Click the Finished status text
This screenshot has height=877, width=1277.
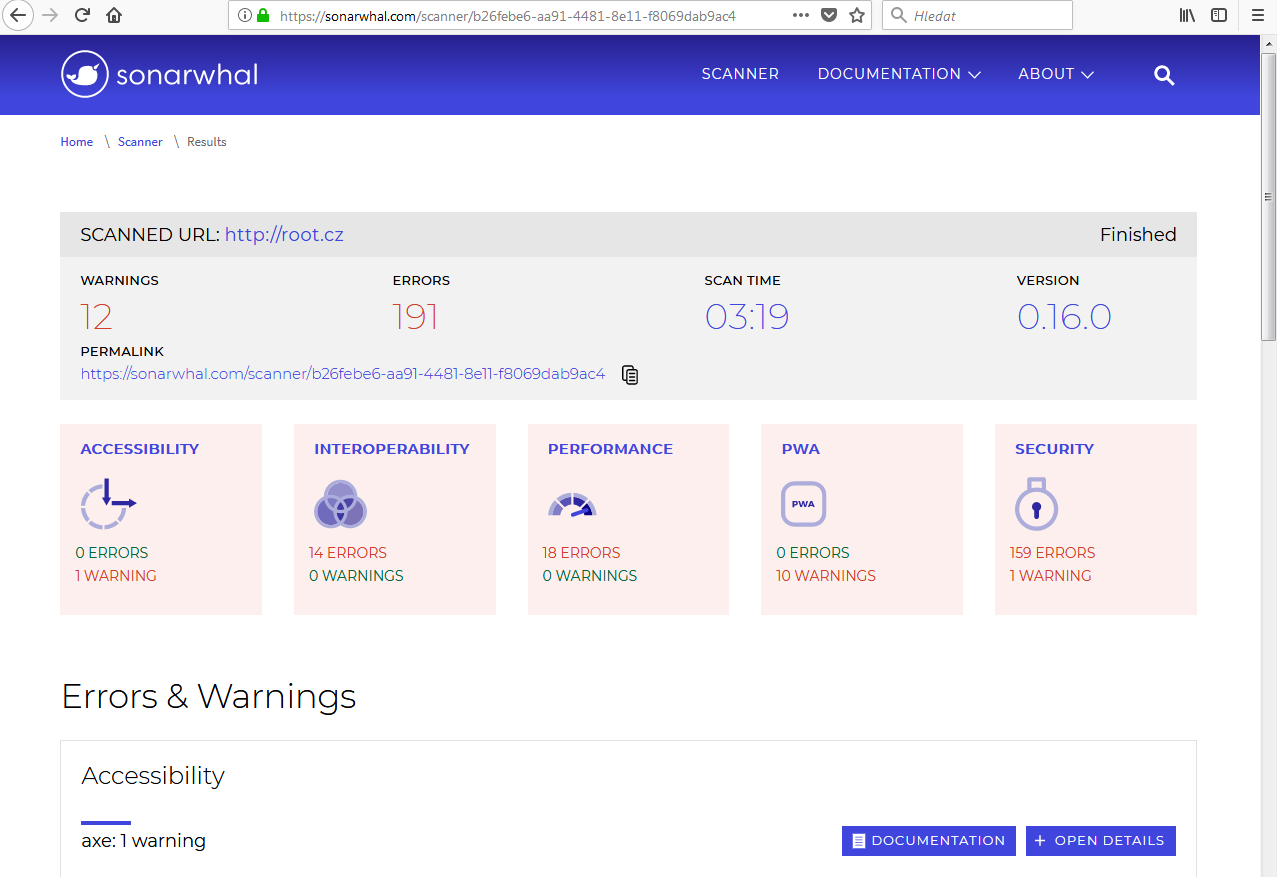1138,235
